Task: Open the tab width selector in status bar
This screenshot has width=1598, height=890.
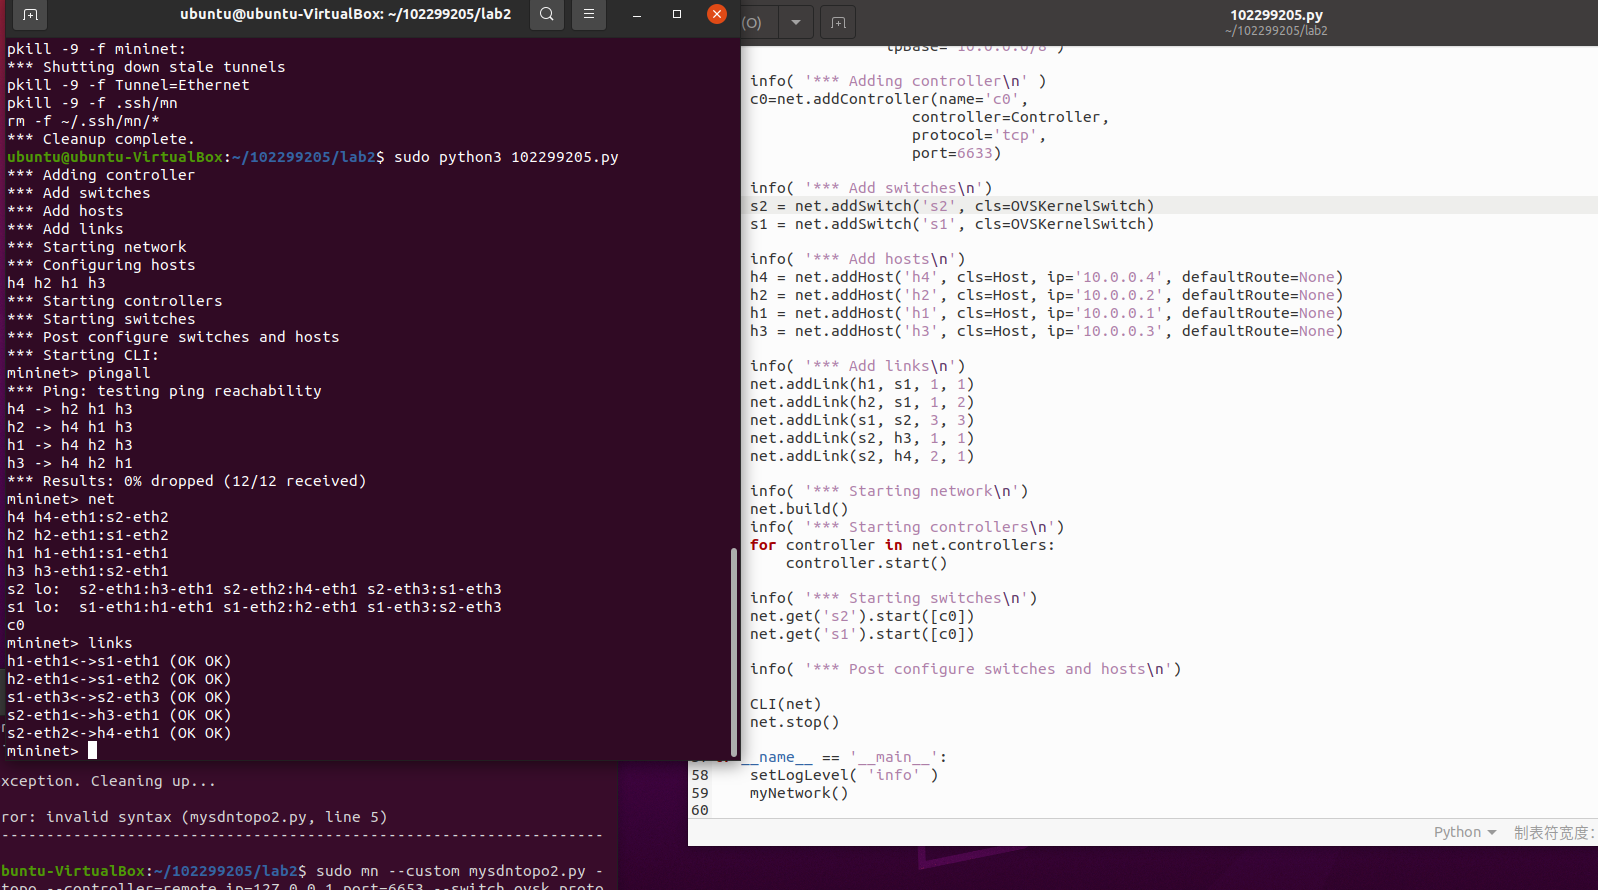Action: point(1555,832)
